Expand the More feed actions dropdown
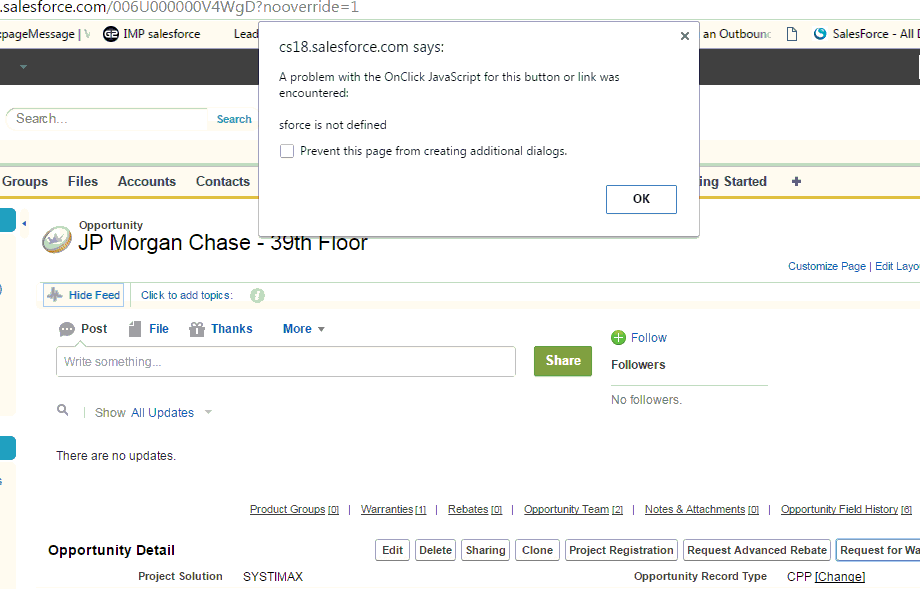The height and width of the screenshot is (589, 920). pyautogui.click(x=303, y=329)
